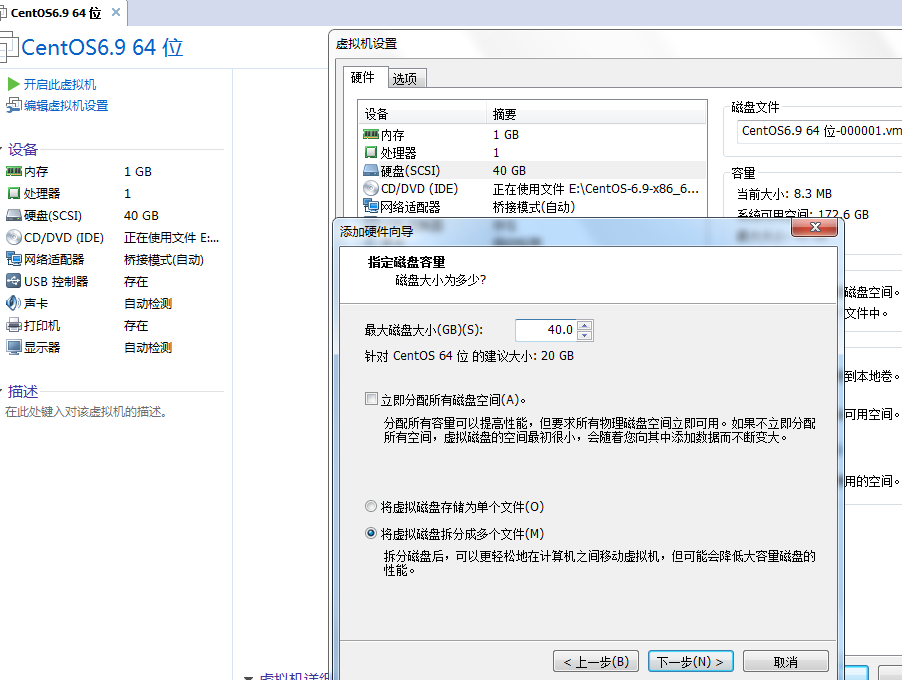Select 将虚拟磁盘拆分成多个文件 option

[x=371, y=533]
